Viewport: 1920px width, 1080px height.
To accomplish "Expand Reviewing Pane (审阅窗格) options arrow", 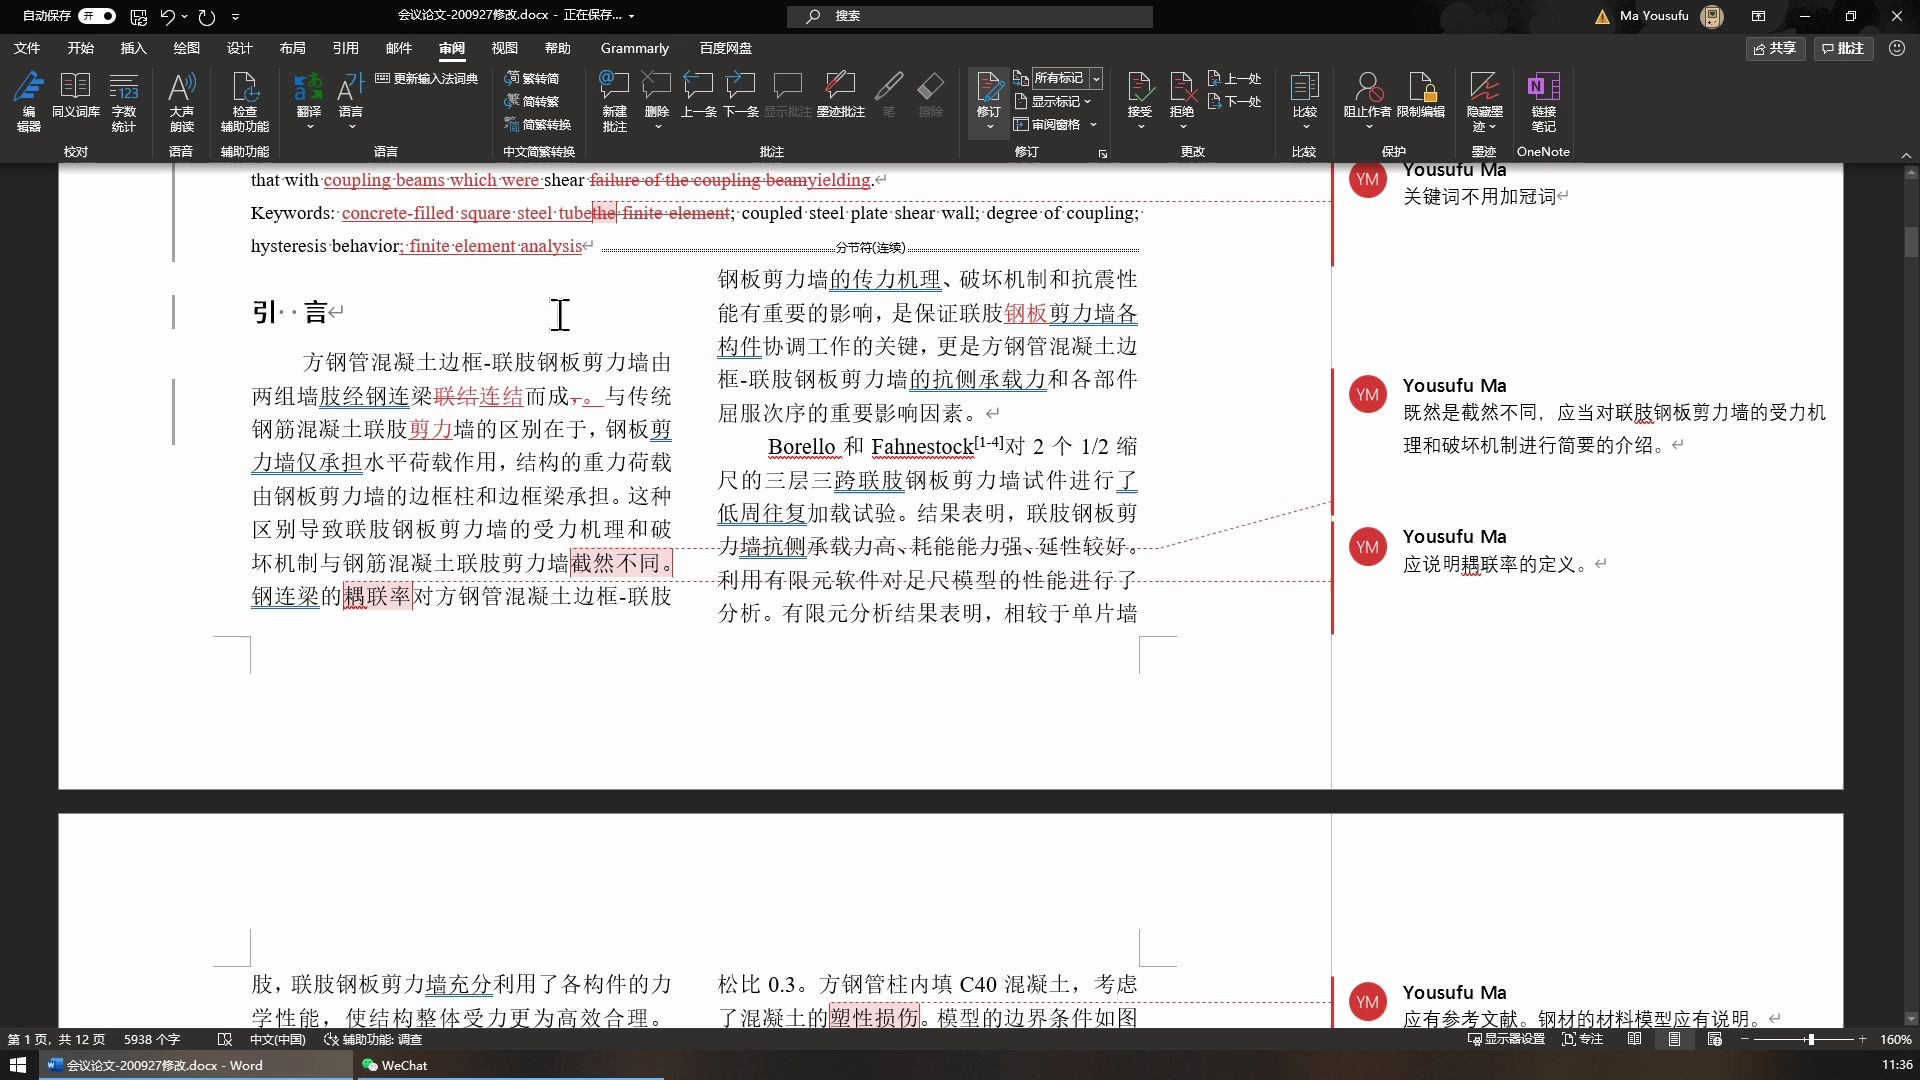I will 1093,124.
